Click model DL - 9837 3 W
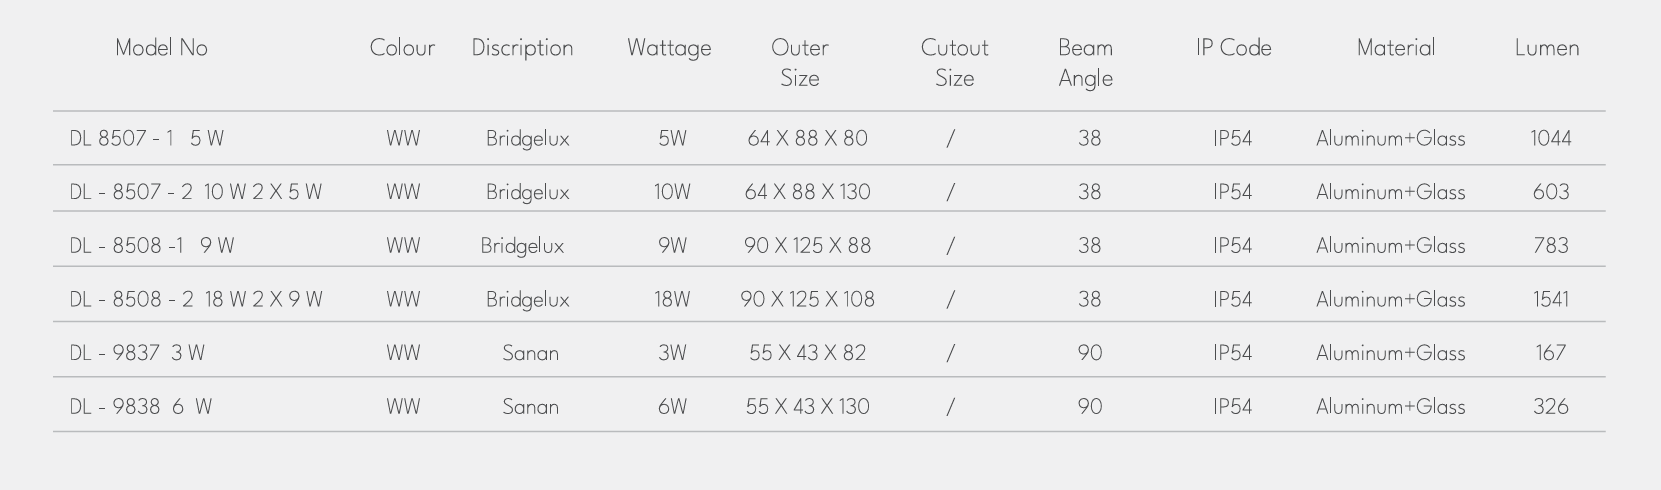1661x490 pixels. [137, 353]
